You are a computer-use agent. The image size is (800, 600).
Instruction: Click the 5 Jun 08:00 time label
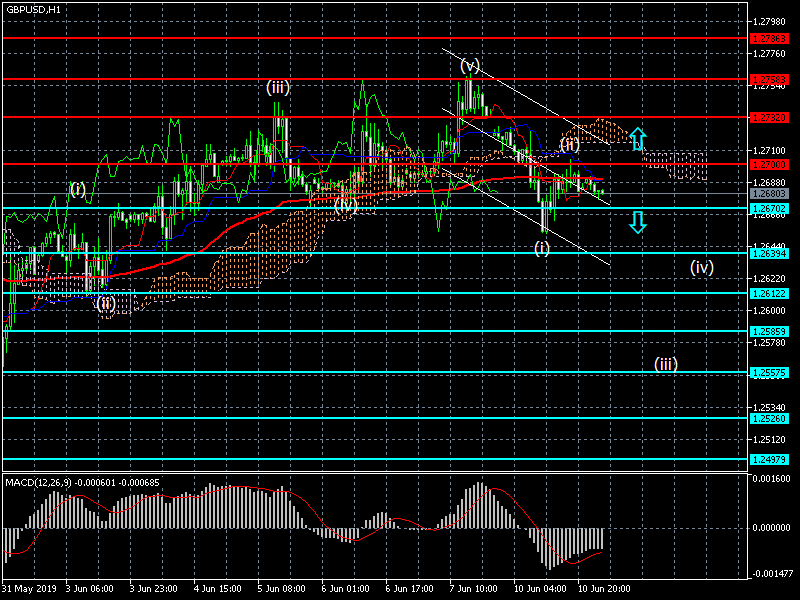tap(282, 589)
